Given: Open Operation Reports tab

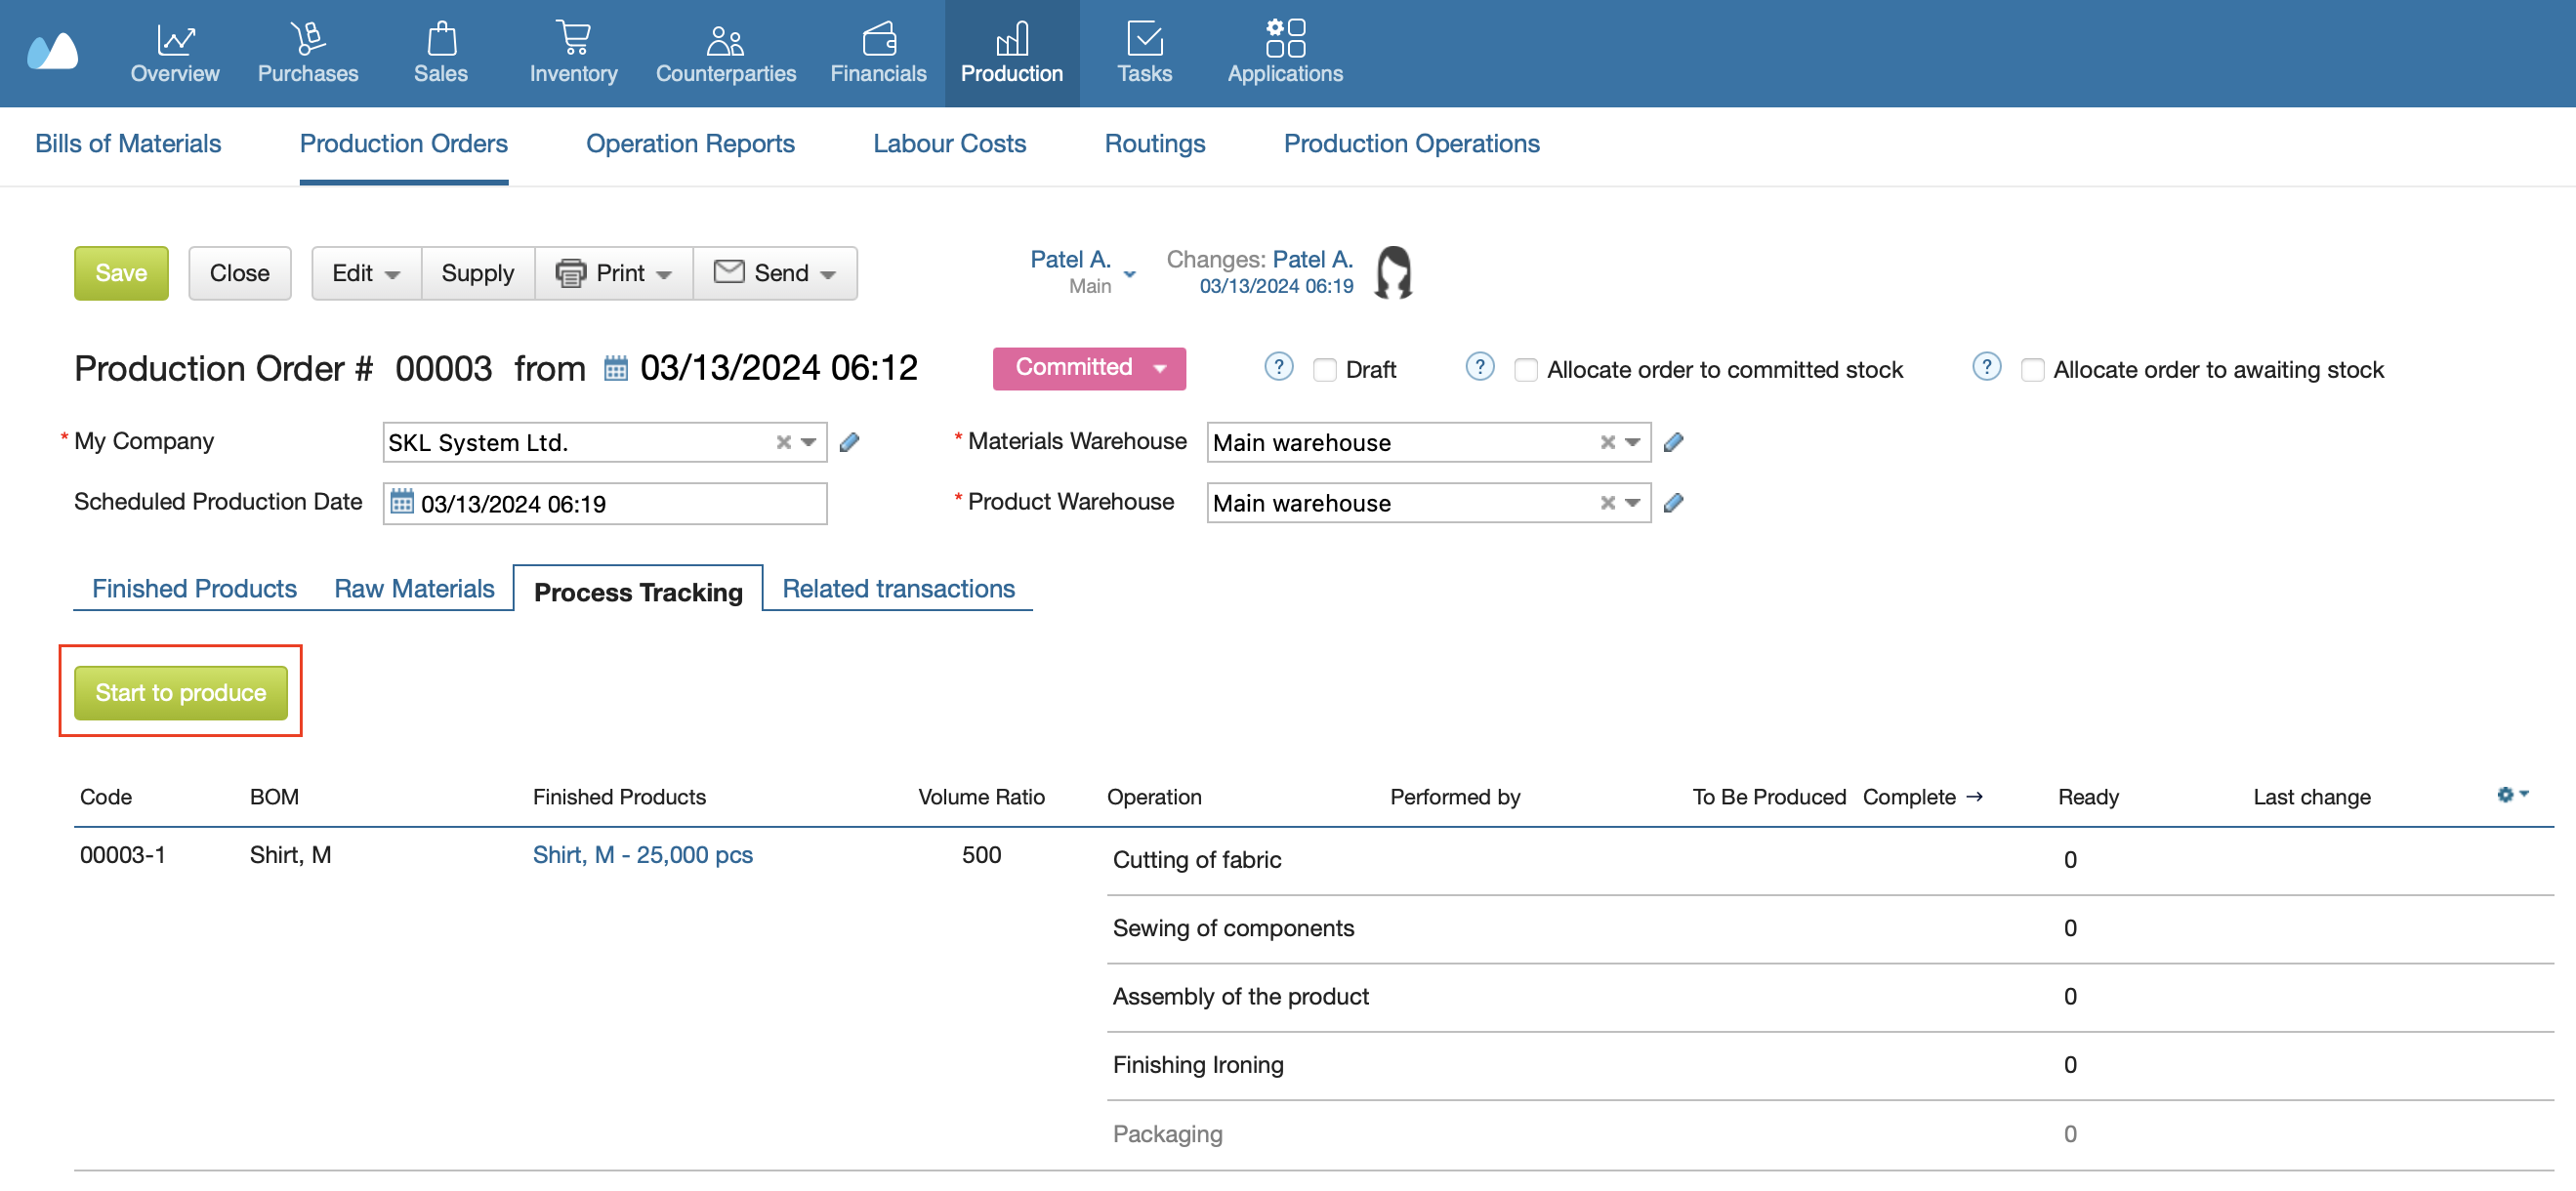Looking at the screenshot, I should pyautogui.click(x=690, y=144).
